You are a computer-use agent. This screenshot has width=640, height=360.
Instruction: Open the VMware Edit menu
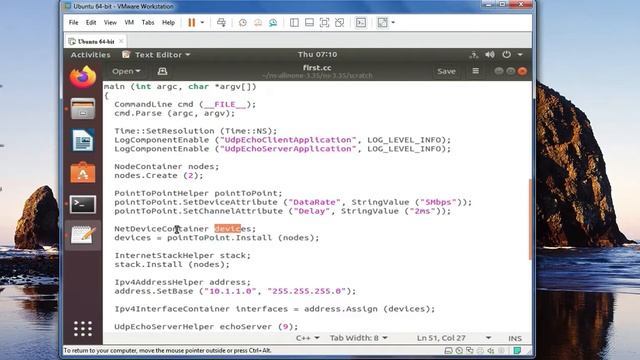coord(91,22)
